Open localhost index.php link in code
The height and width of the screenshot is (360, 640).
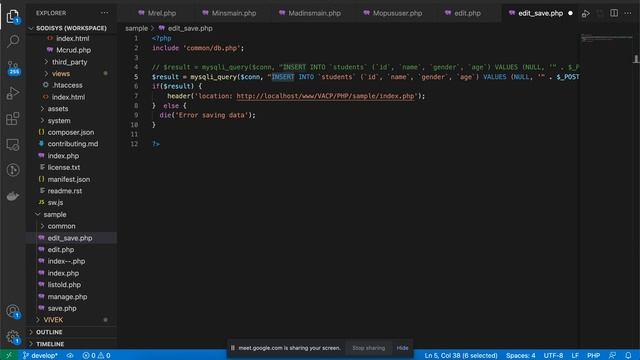pos(325,96)
